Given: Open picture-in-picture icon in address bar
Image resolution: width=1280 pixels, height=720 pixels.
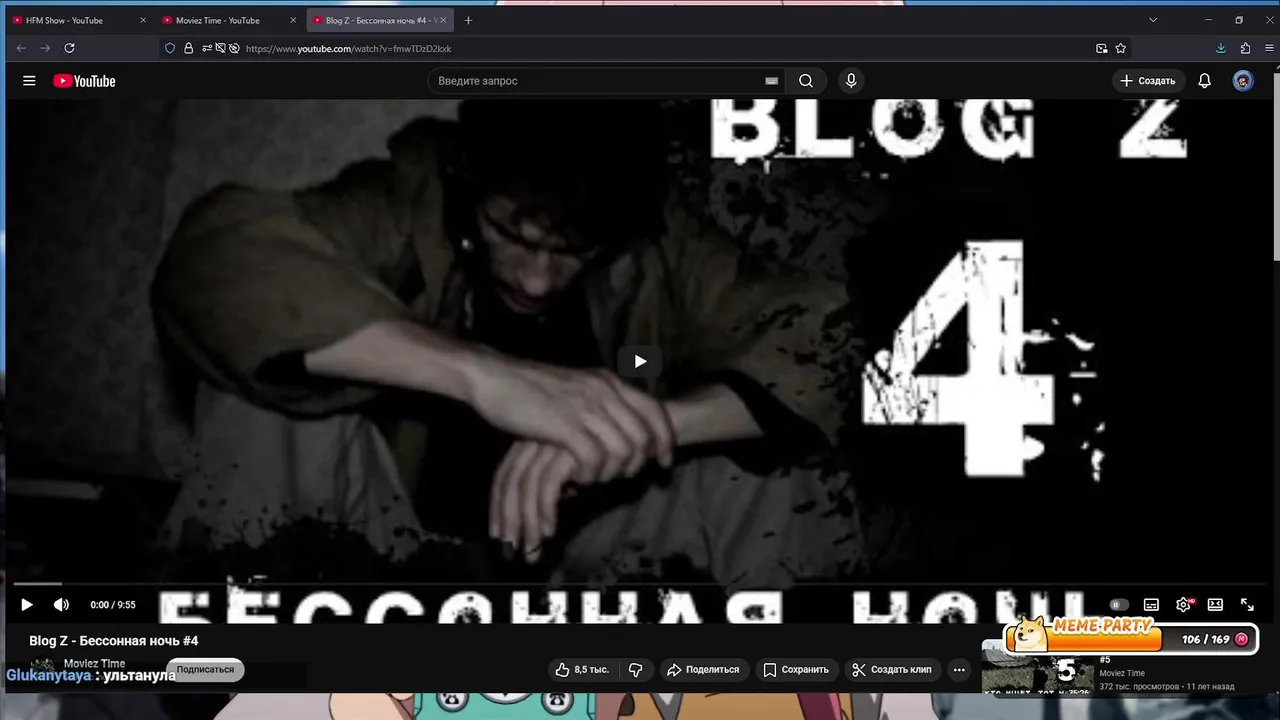Looking at the screenshot, I should [x=1101, y=48].
